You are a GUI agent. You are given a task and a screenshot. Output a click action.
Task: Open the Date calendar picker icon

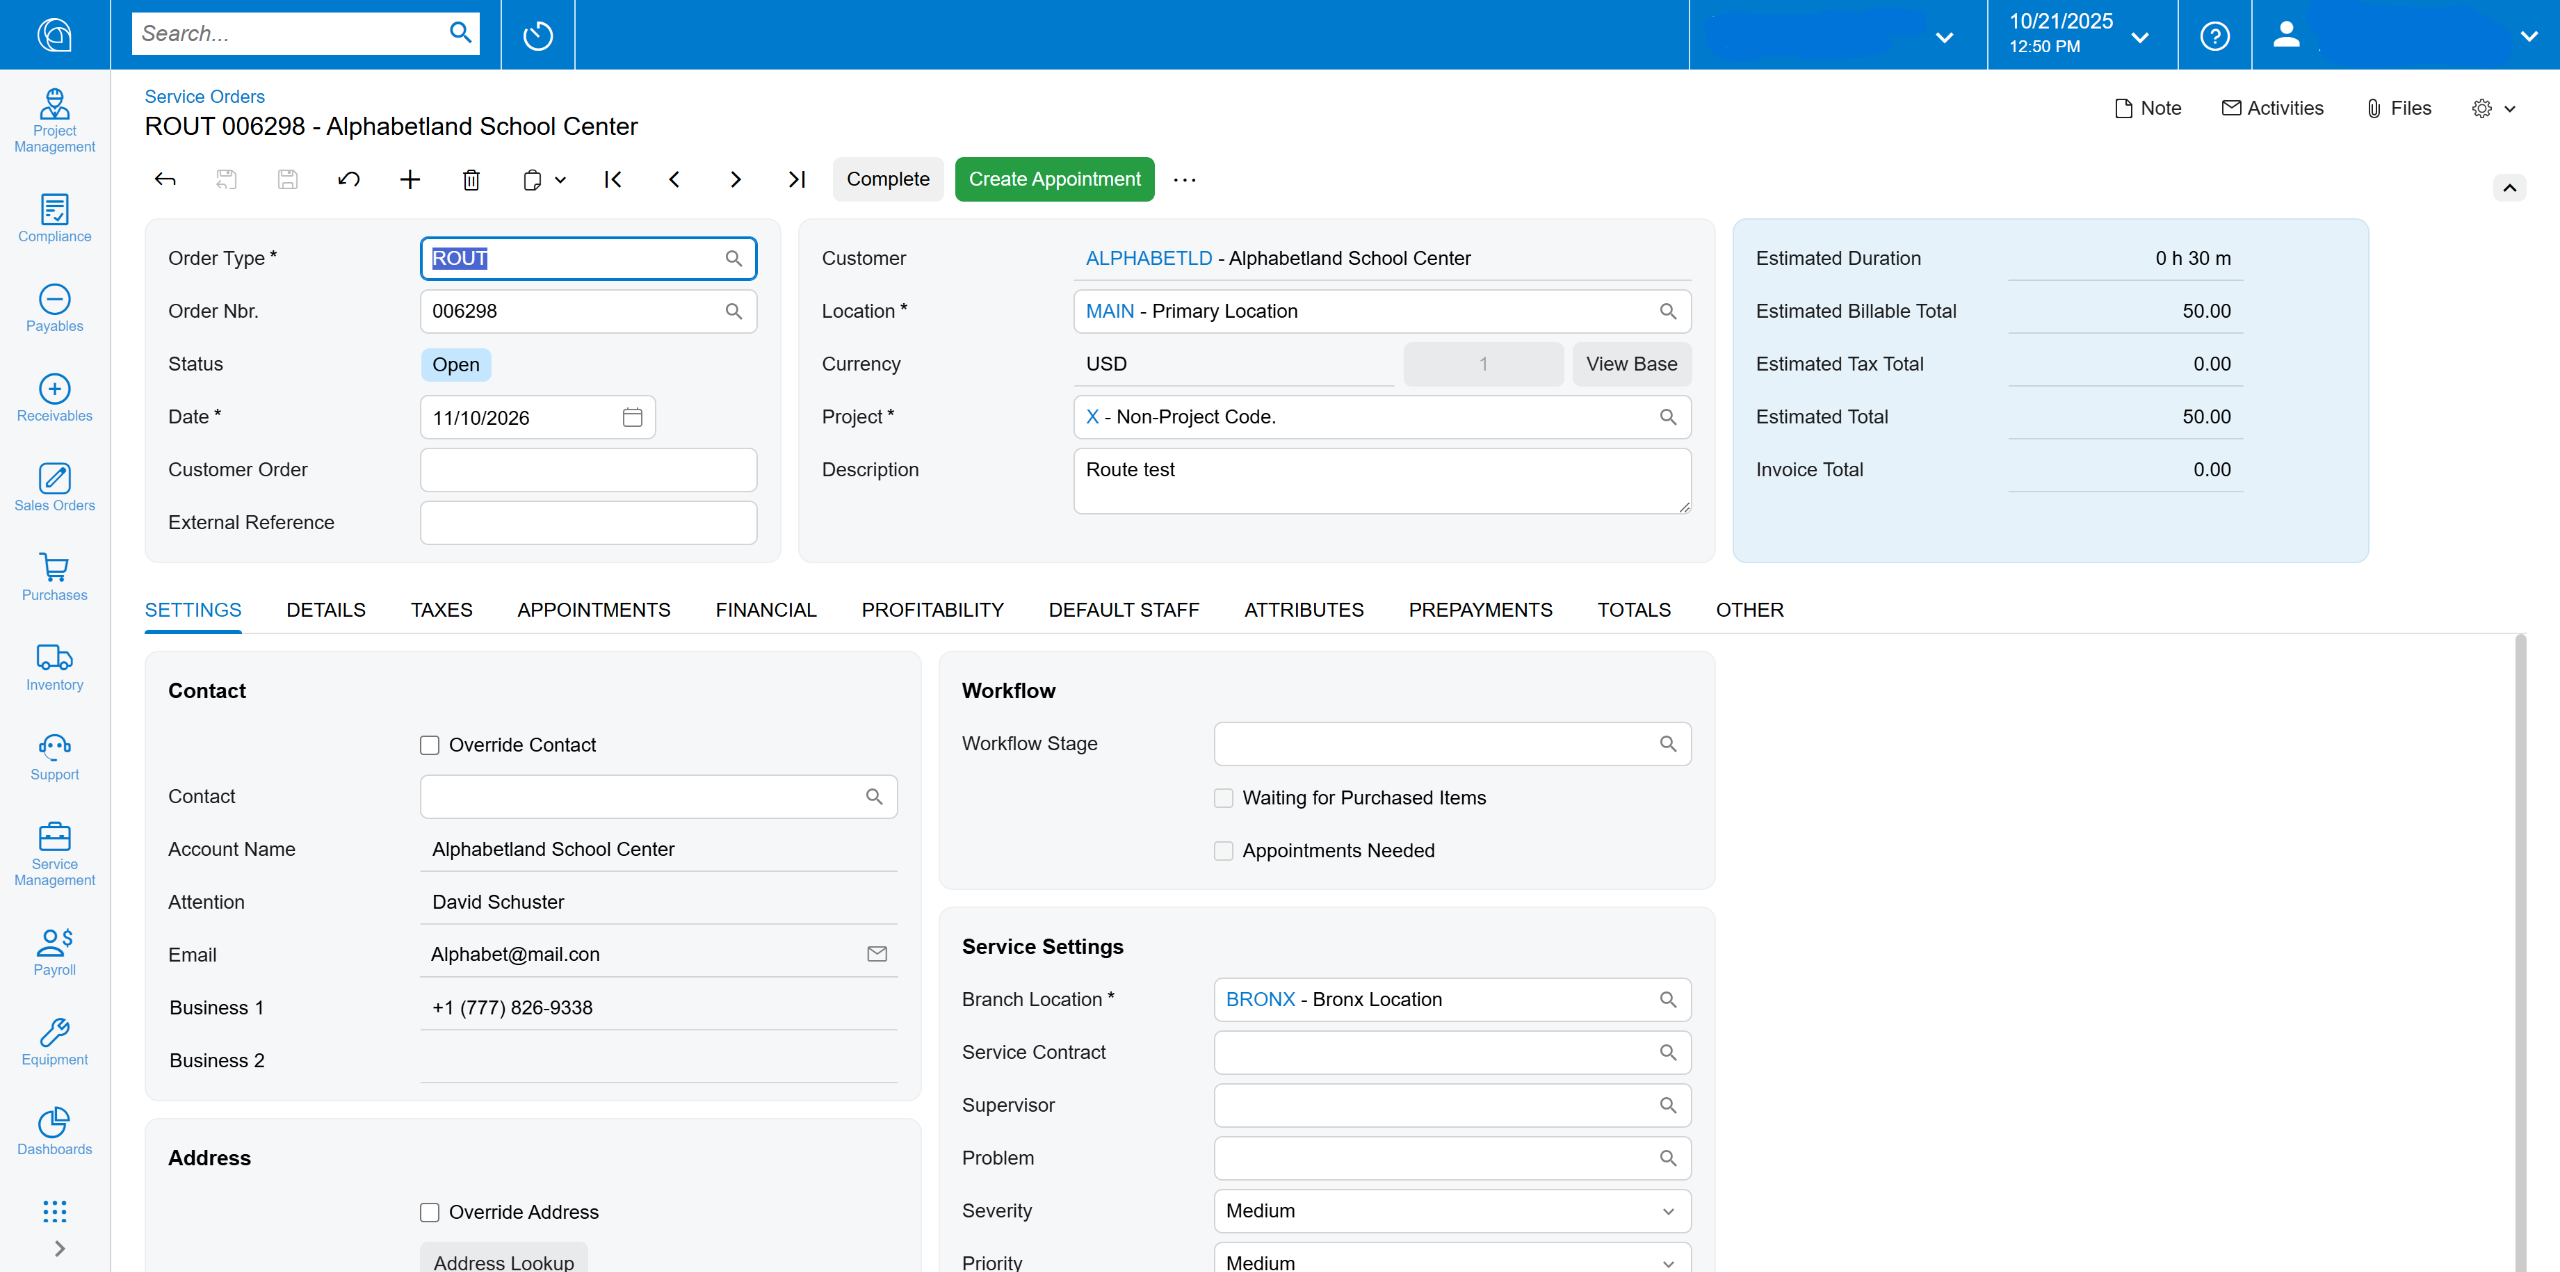632,417
